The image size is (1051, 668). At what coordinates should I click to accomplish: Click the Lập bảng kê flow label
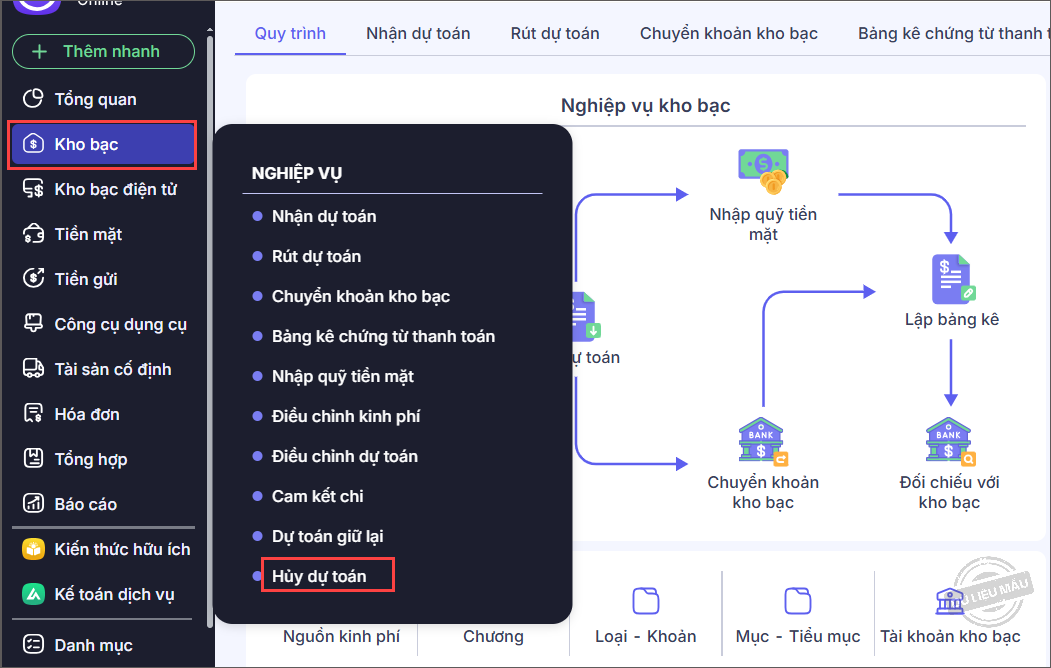pos(952,320)
